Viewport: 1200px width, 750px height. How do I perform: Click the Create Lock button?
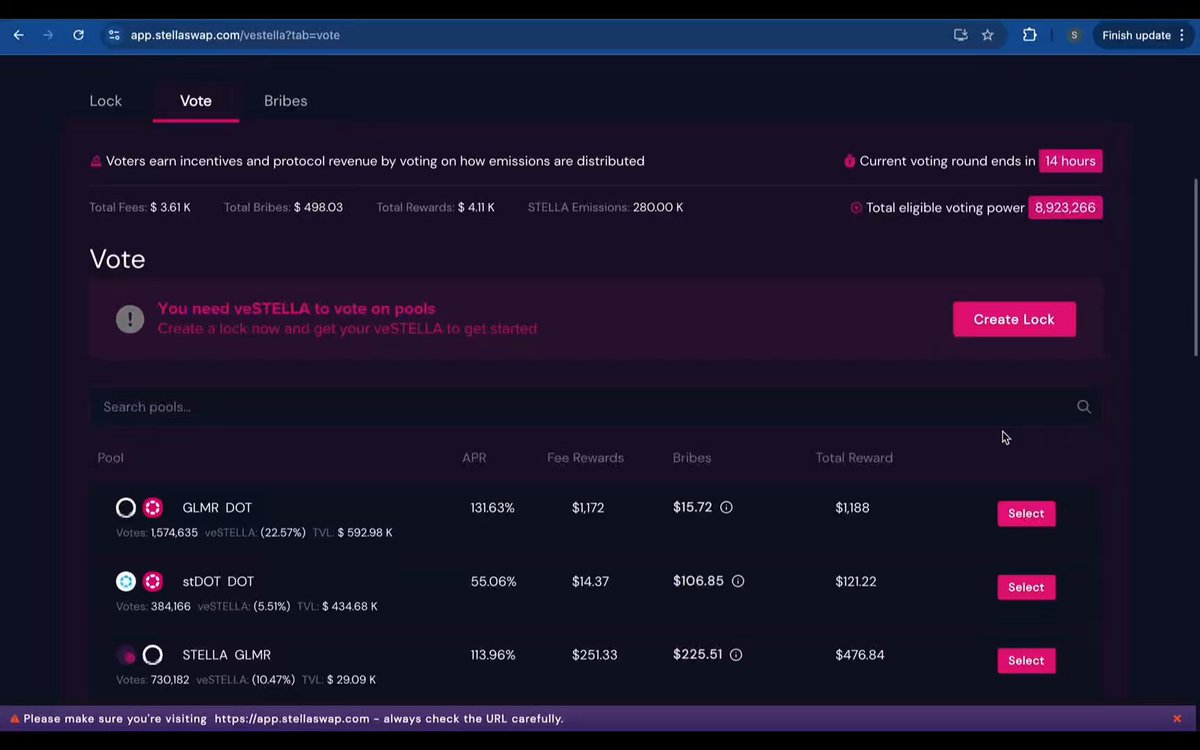[x=1014, y=319]
